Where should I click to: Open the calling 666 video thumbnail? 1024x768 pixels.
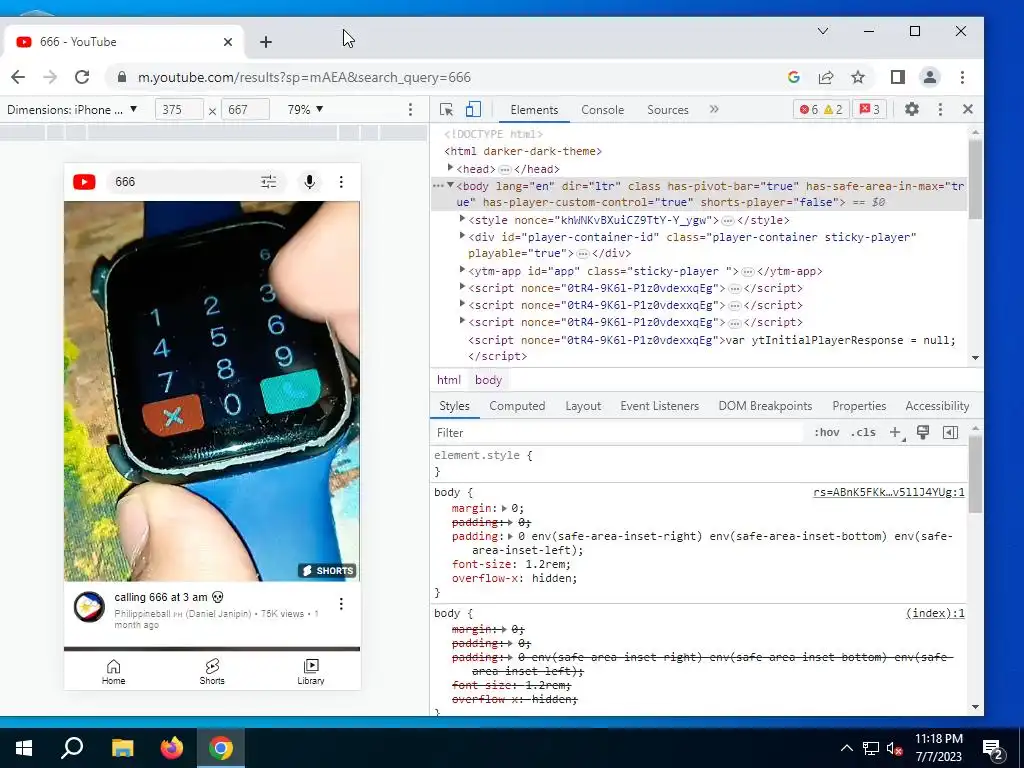coord(212,391)
